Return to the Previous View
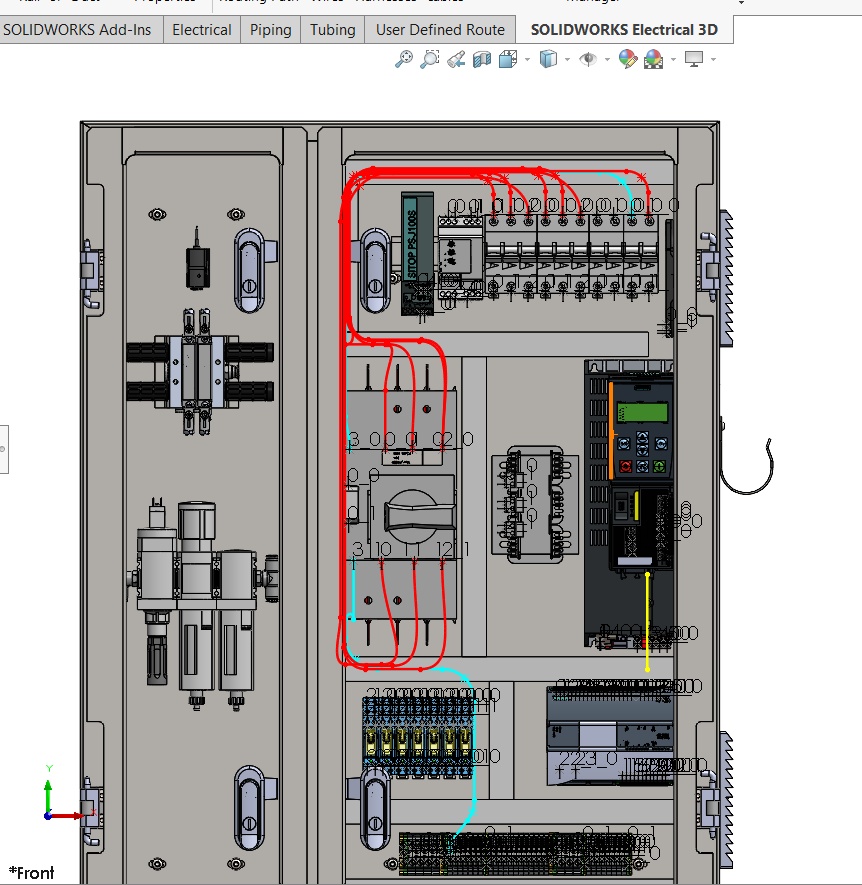Screen dimensions: 862x885 coord(456,59)
